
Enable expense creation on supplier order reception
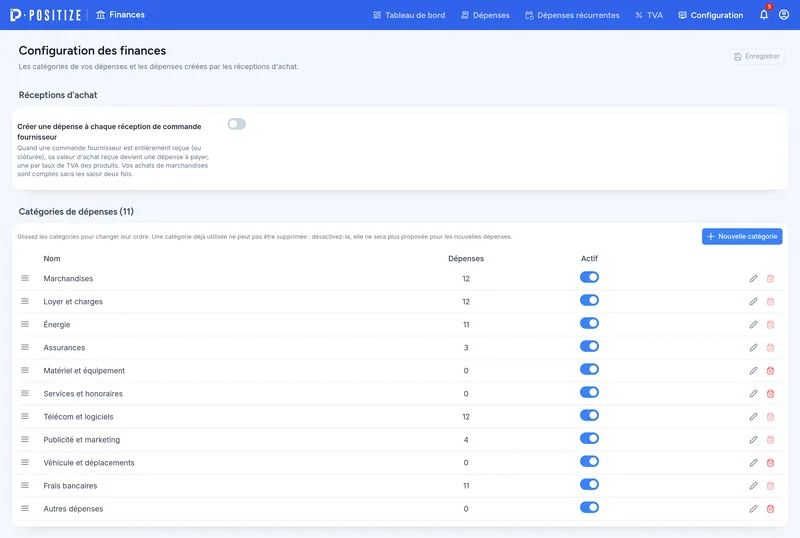[237, 124]
